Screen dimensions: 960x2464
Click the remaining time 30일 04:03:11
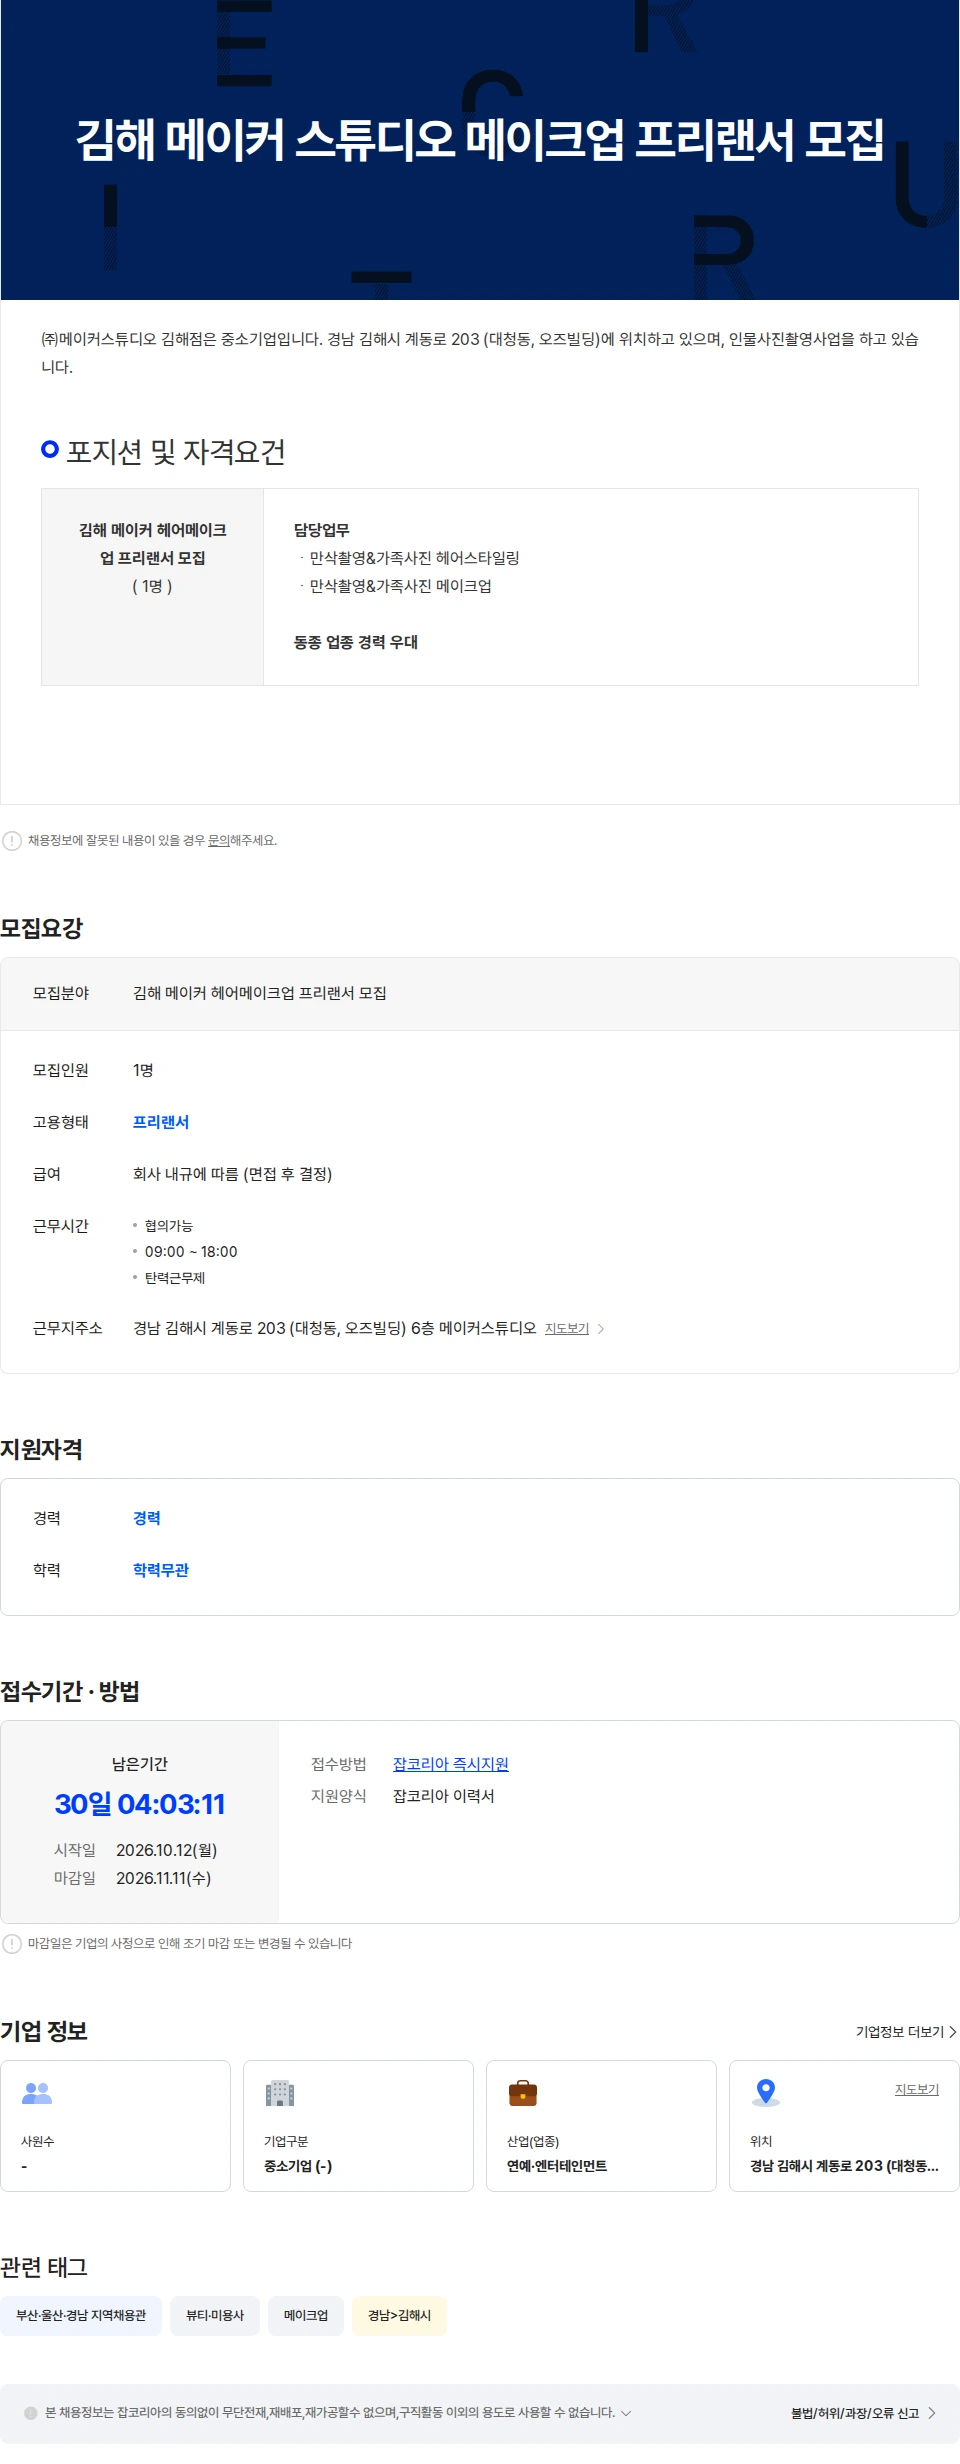pos(140,1804)
